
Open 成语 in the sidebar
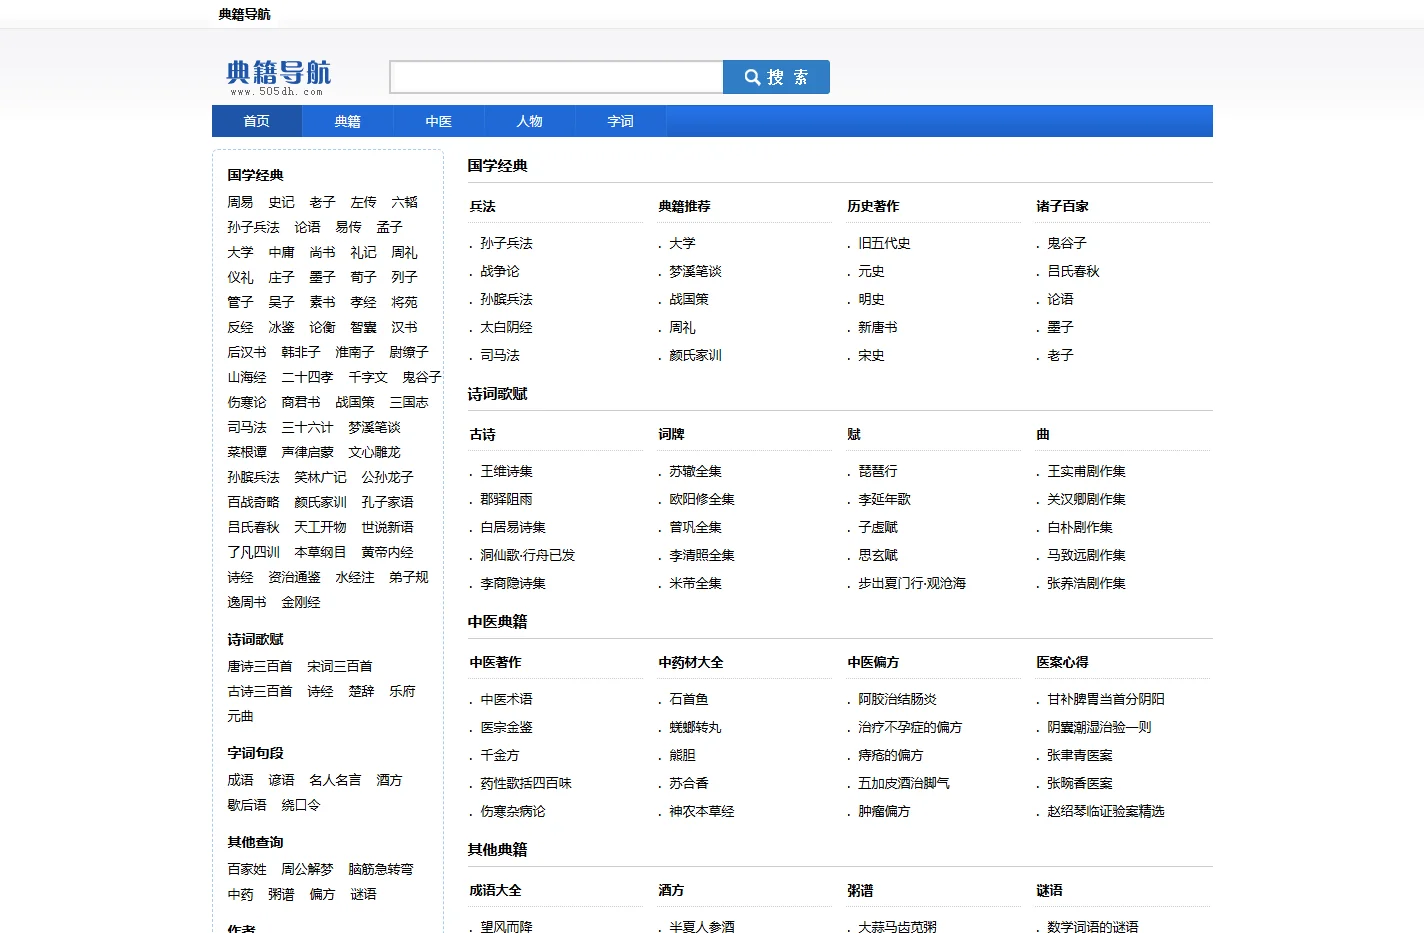click(x=240, y=780)
